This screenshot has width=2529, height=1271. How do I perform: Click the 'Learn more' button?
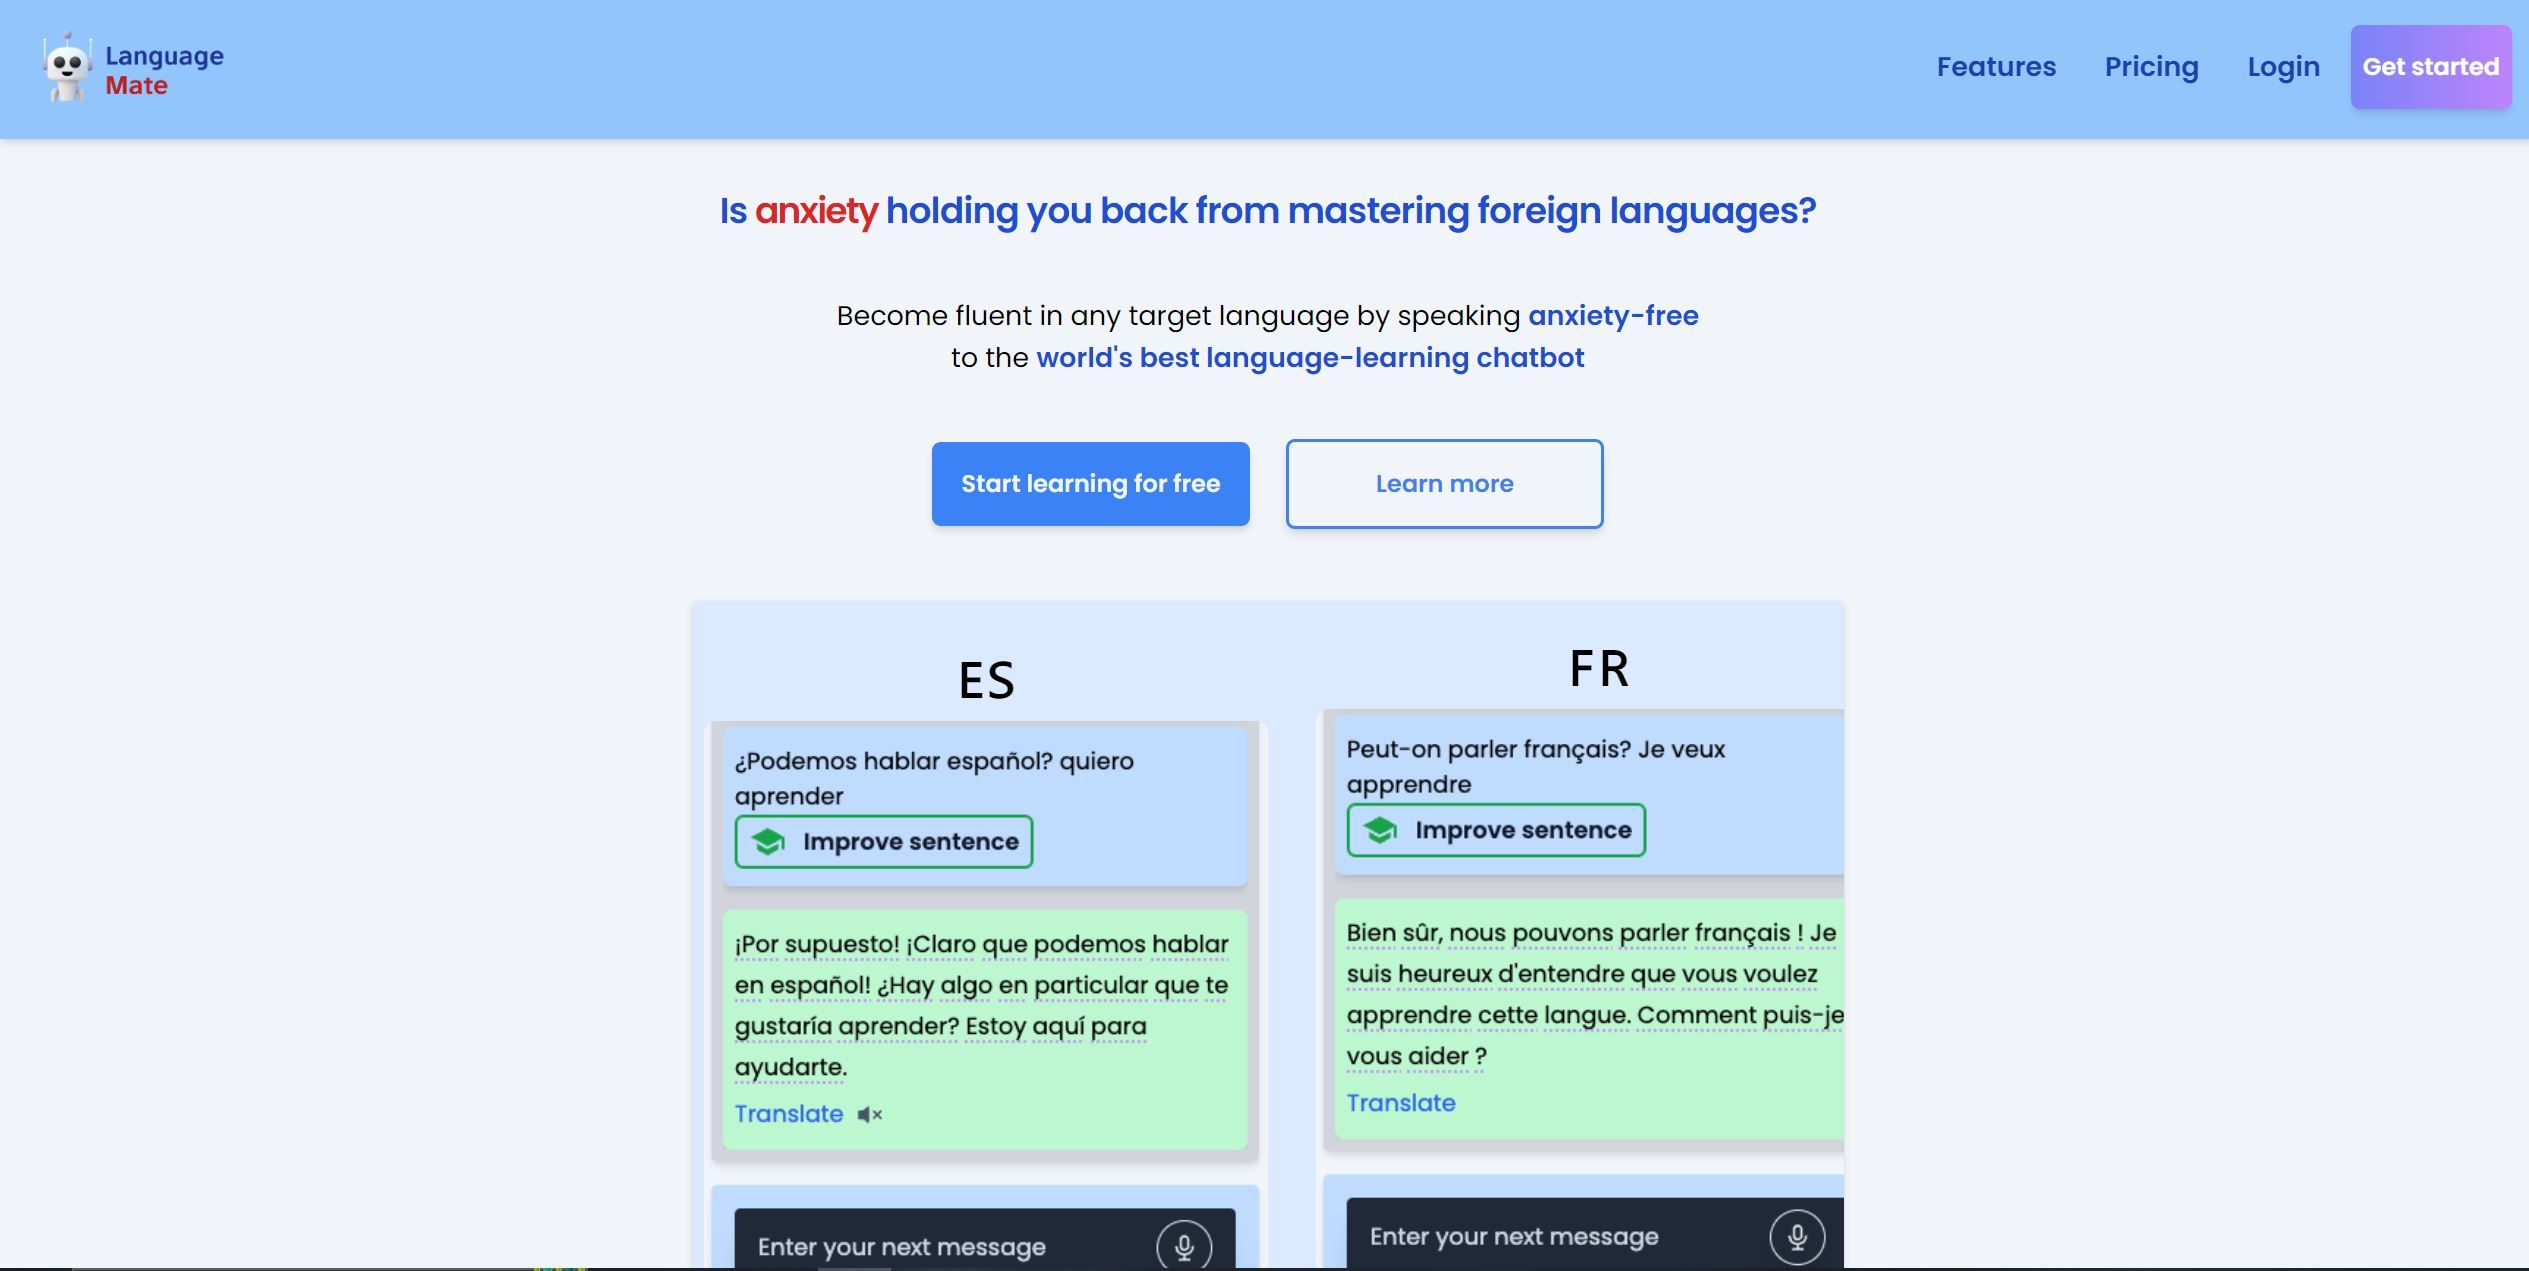[x=1444, y=483]
